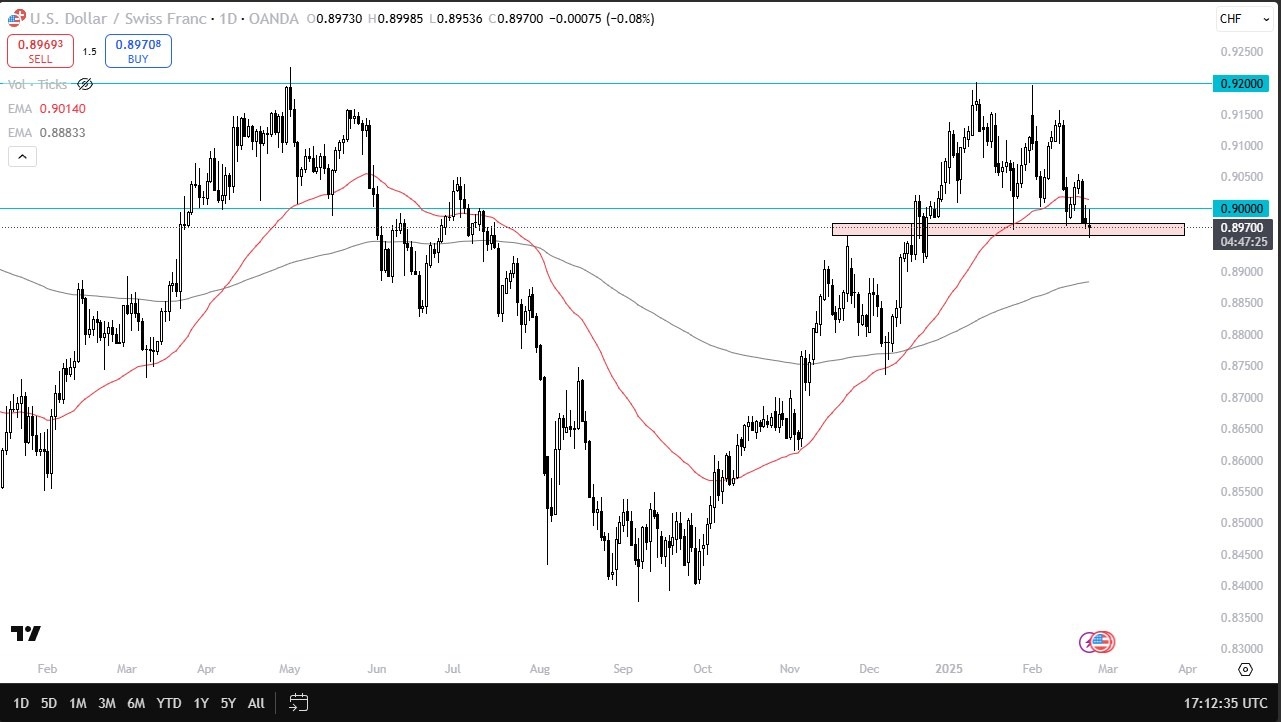Switch to the YTD range
Image resolution: width=1281 pixels, height=722 pixels.
[x=169, y=703]
